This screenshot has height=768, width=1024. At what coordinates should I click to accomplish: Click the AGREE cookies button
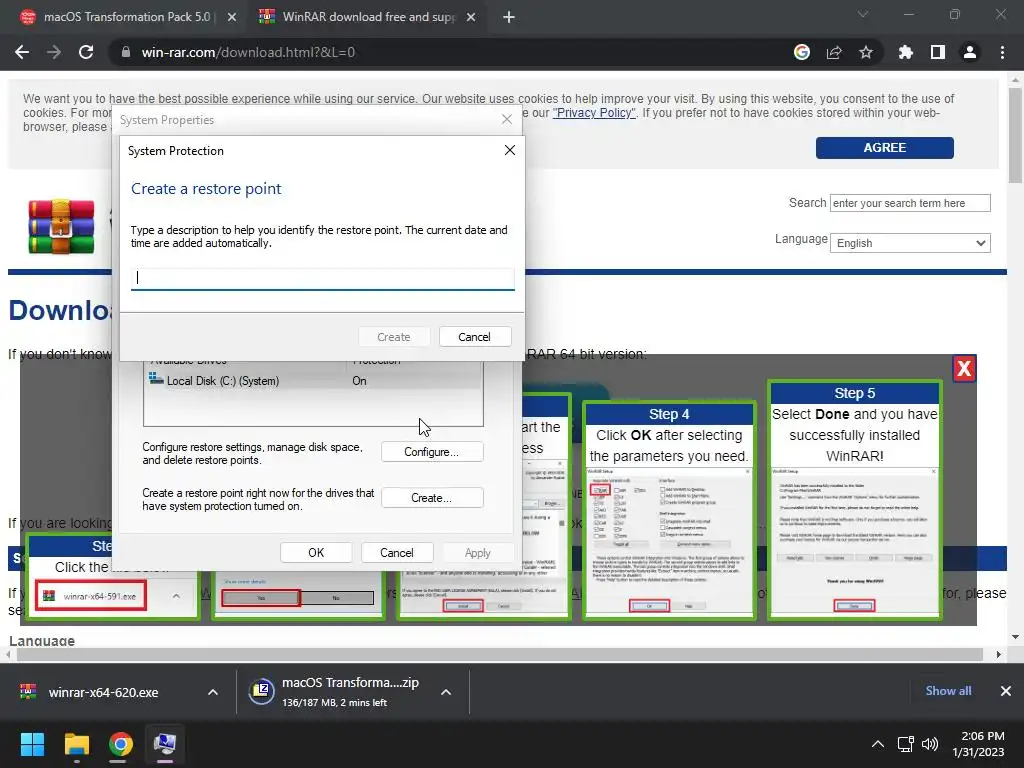884,148
